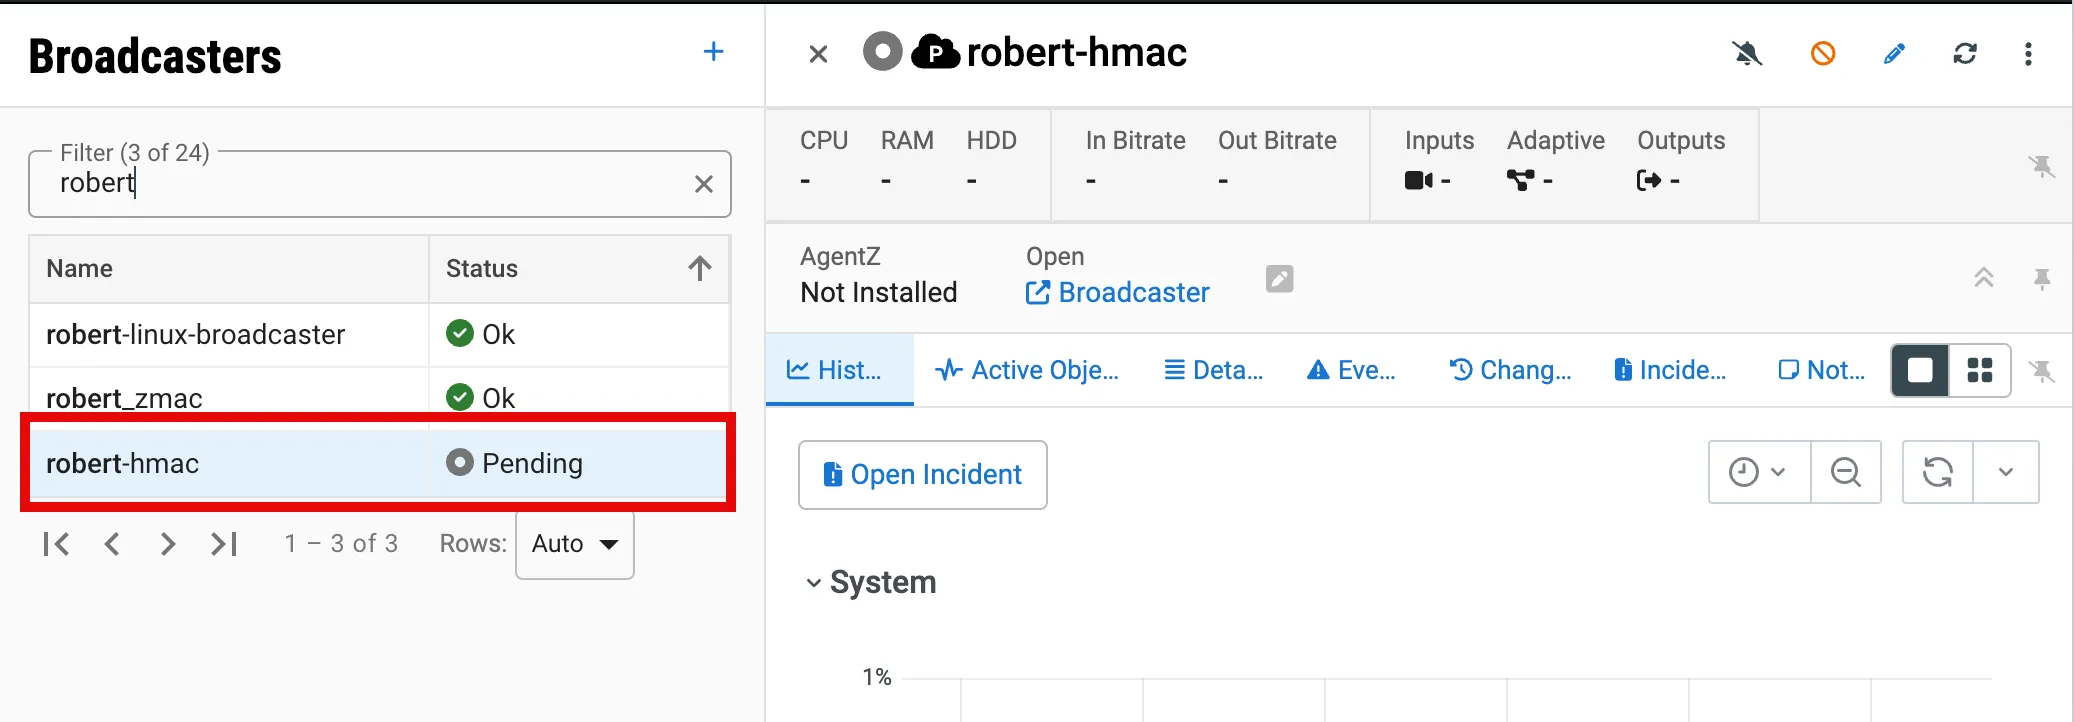Edit robert-hmac with pencil icon
The height and width of the screenshot is (722, 2074).
[x=1894, y=53]
